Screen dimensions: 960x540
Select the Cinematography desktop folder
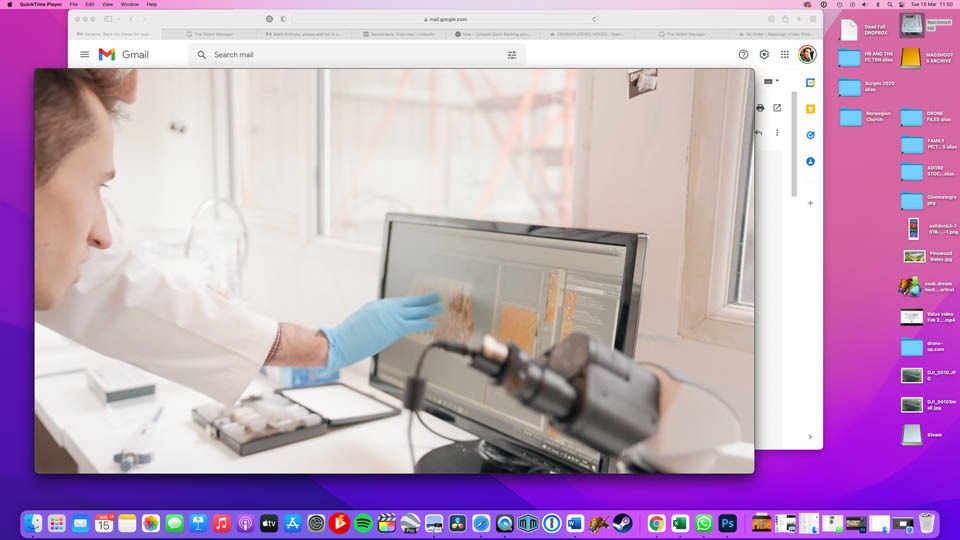coord(912,200)
